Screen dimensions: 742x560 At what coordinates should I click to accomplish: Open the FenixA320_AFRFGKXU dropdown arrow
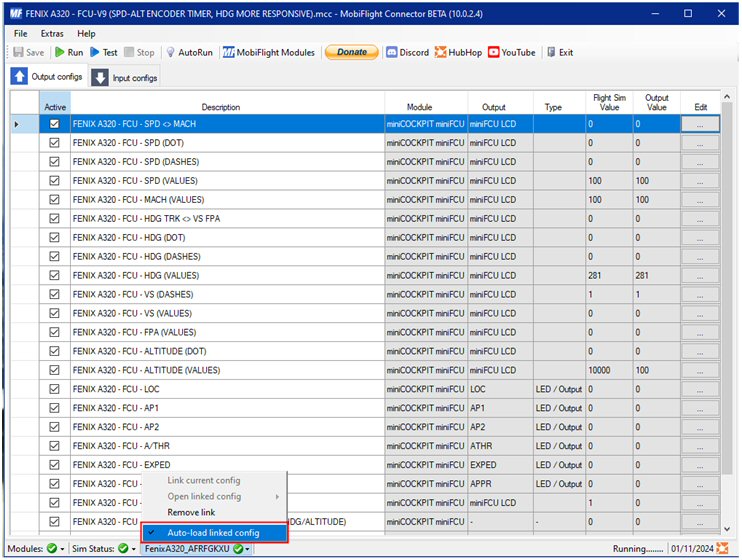pyautogui.click(x=247, y=549)
